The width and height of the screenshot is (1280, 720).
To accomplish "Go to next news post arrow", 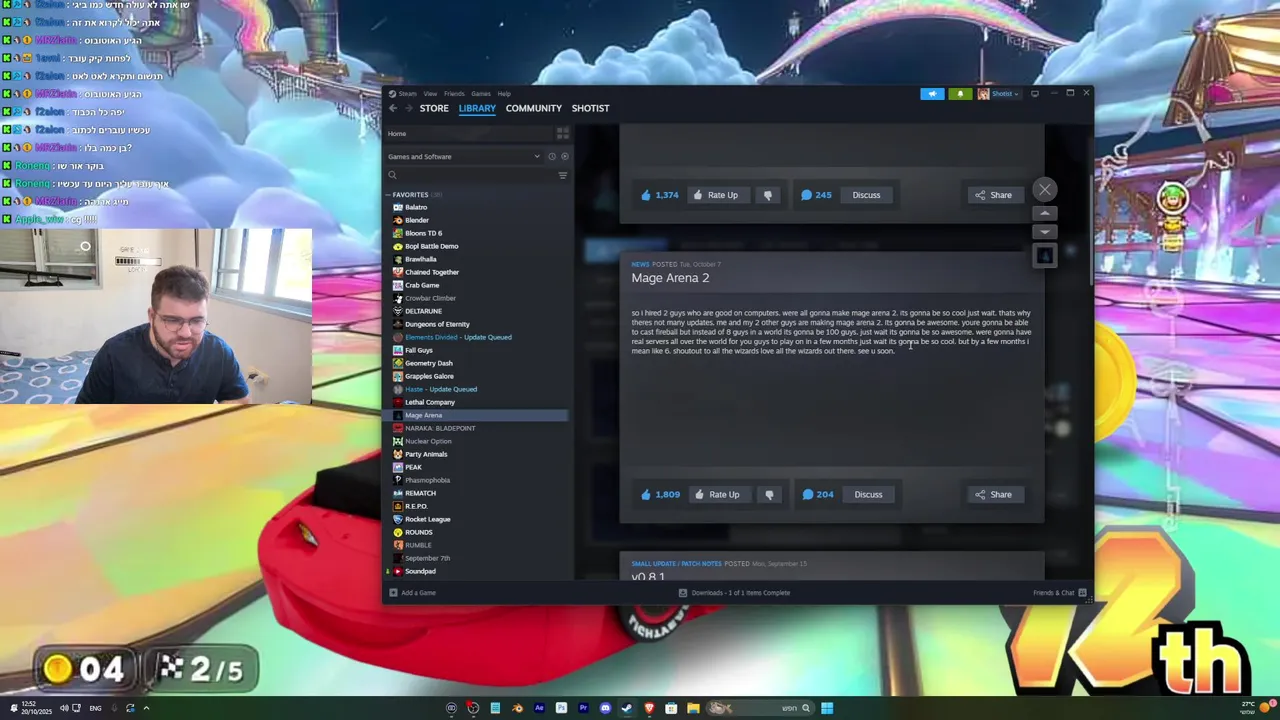I will click(1044, 232).
